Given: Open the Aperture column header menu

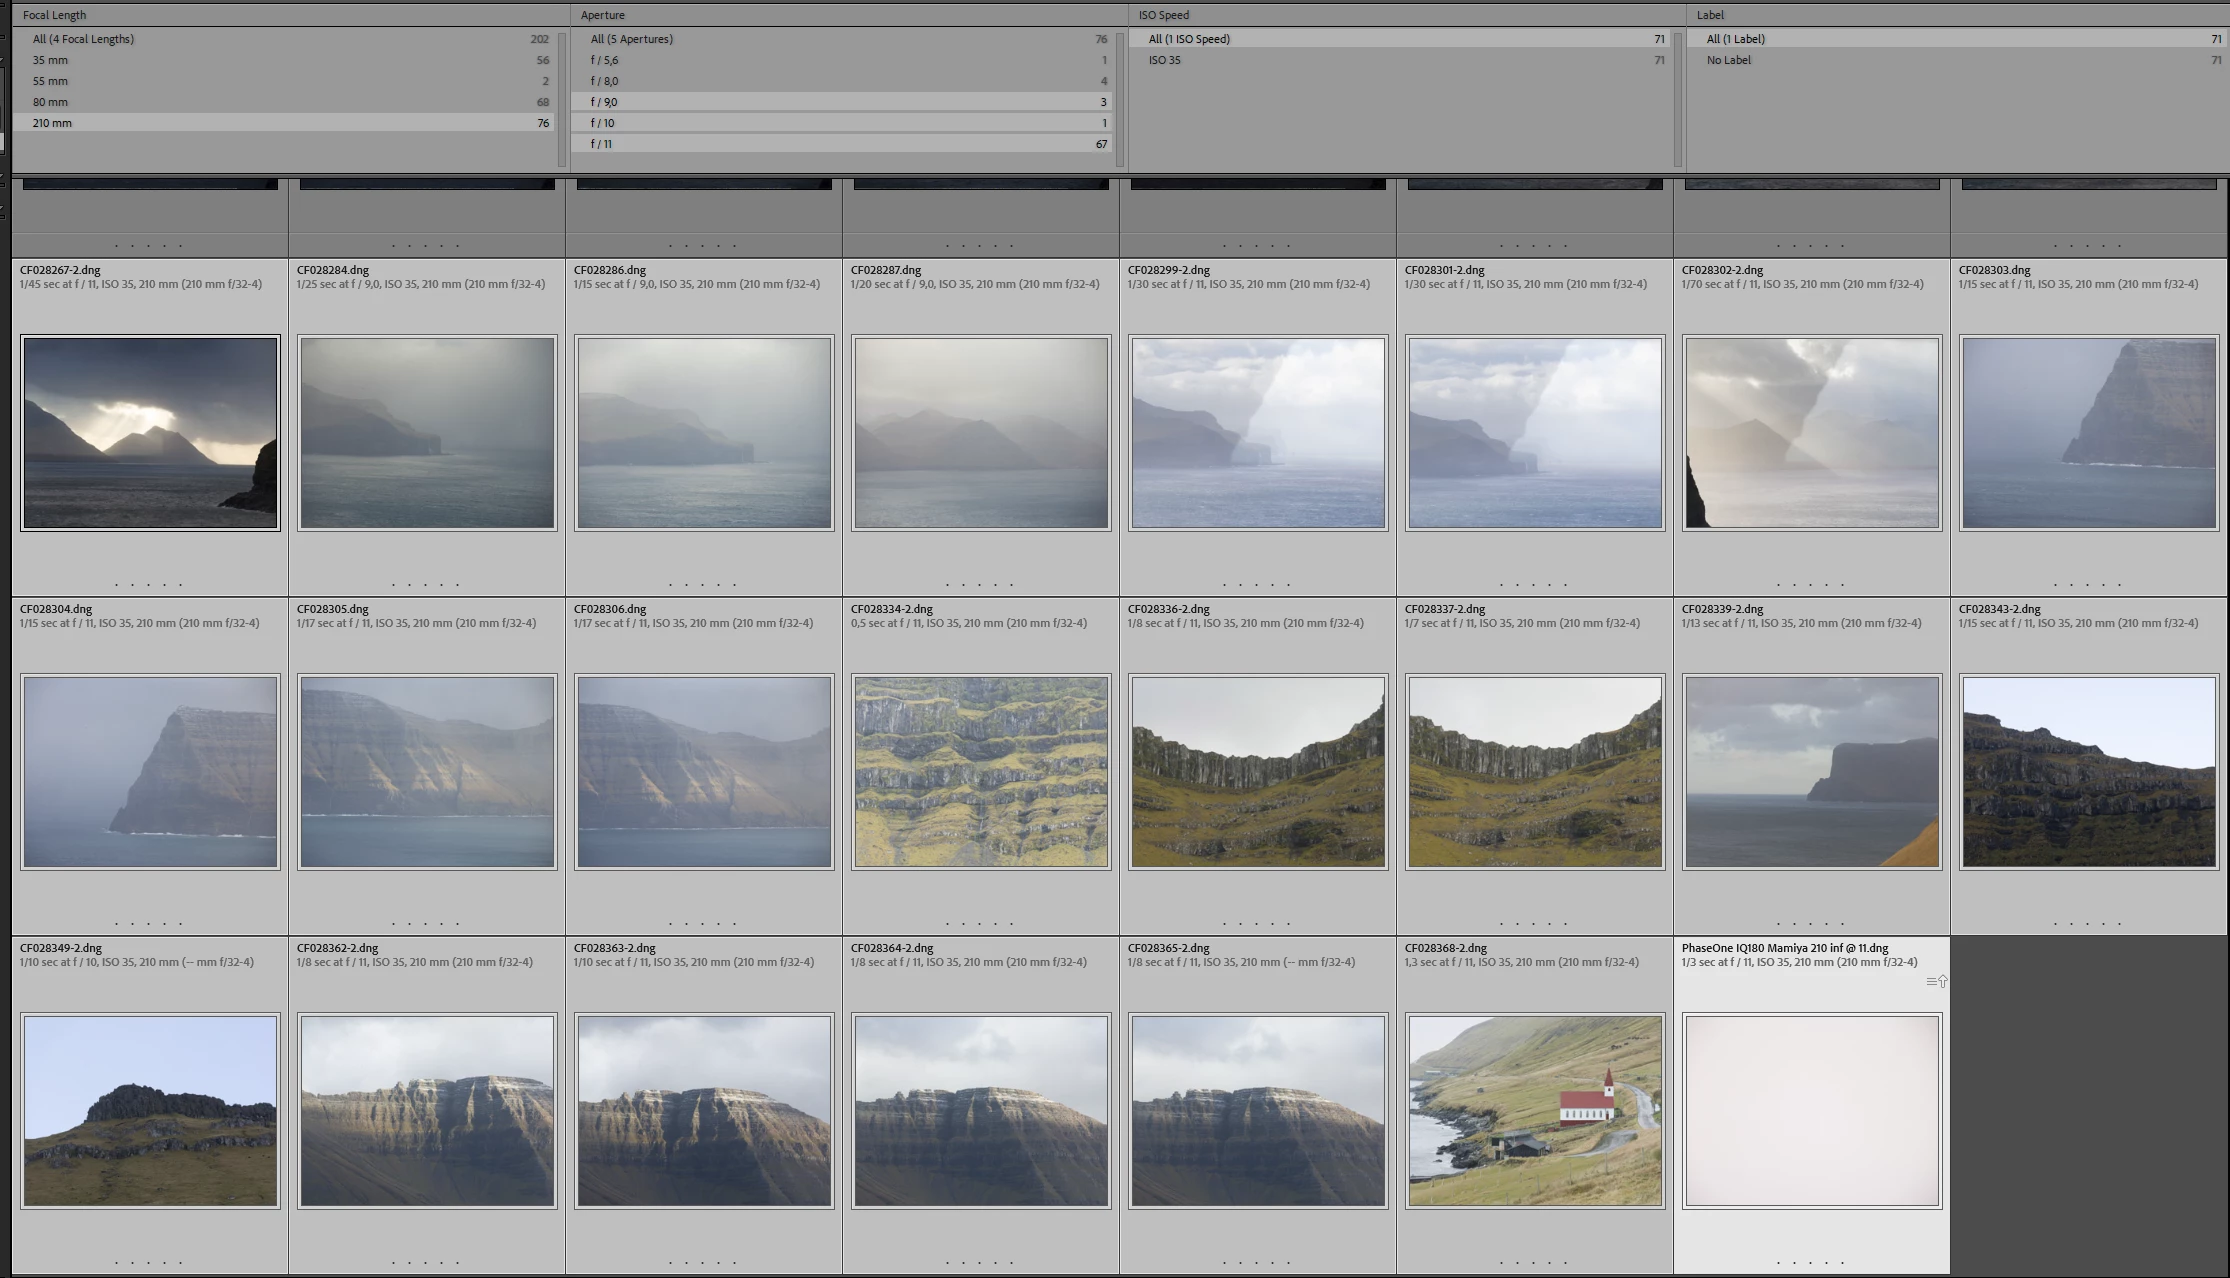Looking at the screenshot, I should click(x=603, y=15).
